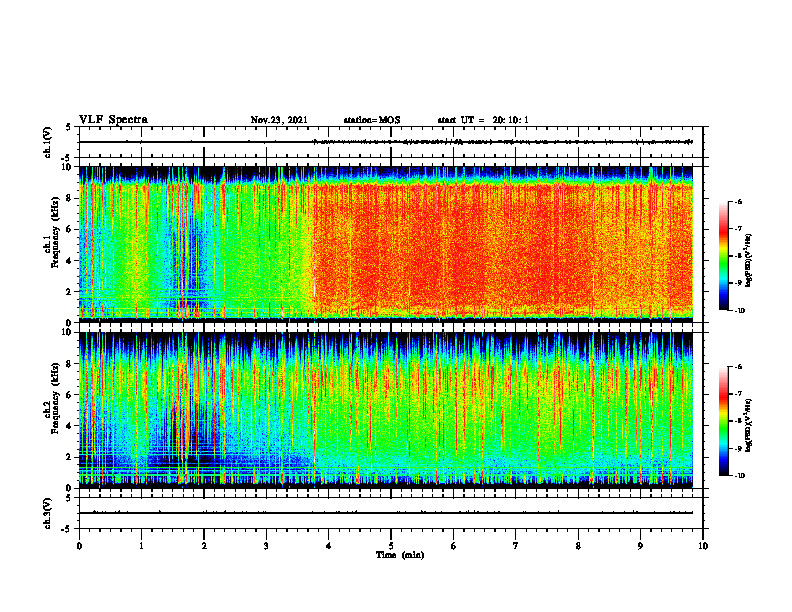Click the ch.2 "Frequency (kHz)" axis label
The image size is (792, 612).
click(x=56, y=398)
